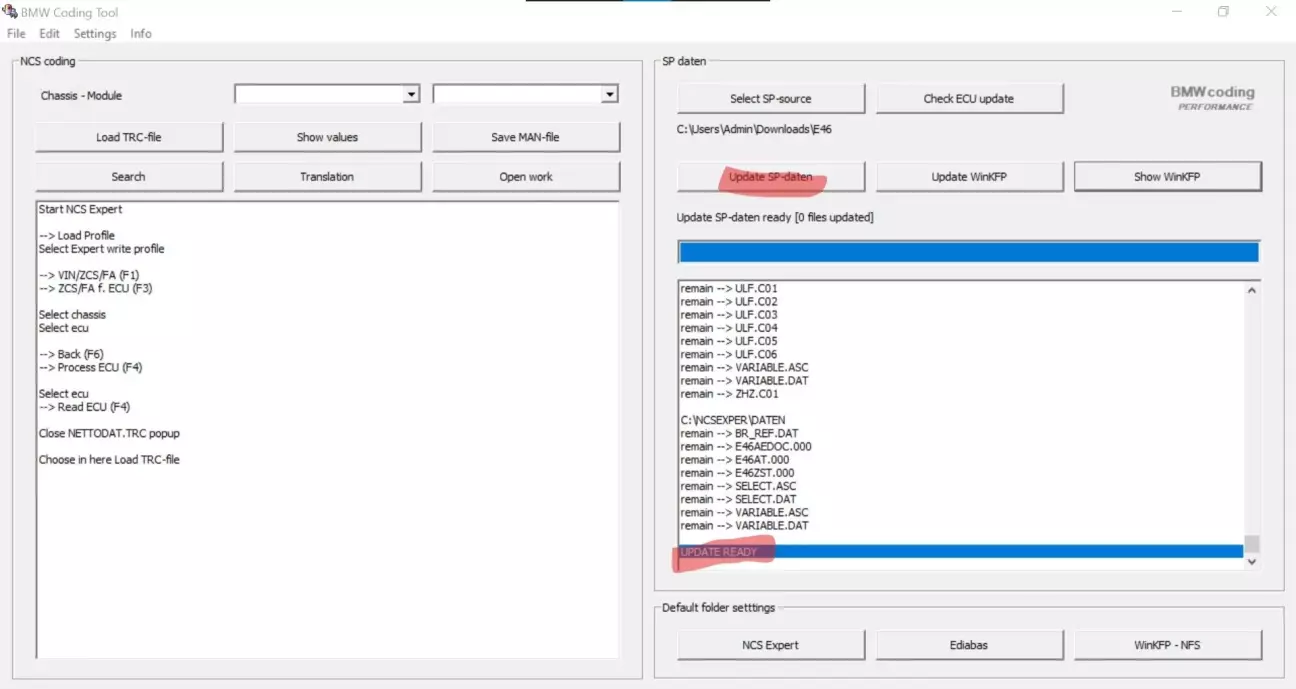The image size is (1296, 689).
Task: Set the WinKFP - NFS default folder
Action: [1167, 645]
